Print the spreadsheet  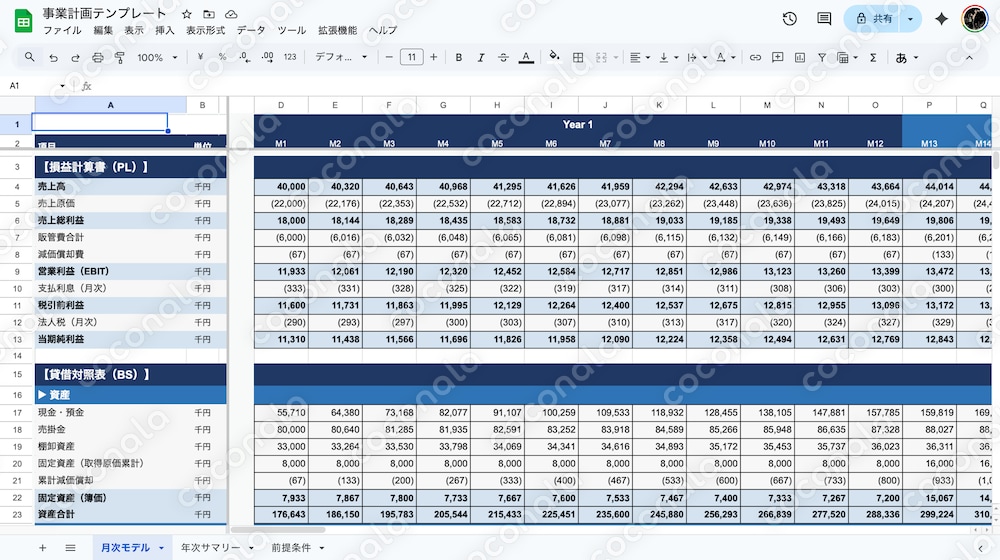[98, 57]
